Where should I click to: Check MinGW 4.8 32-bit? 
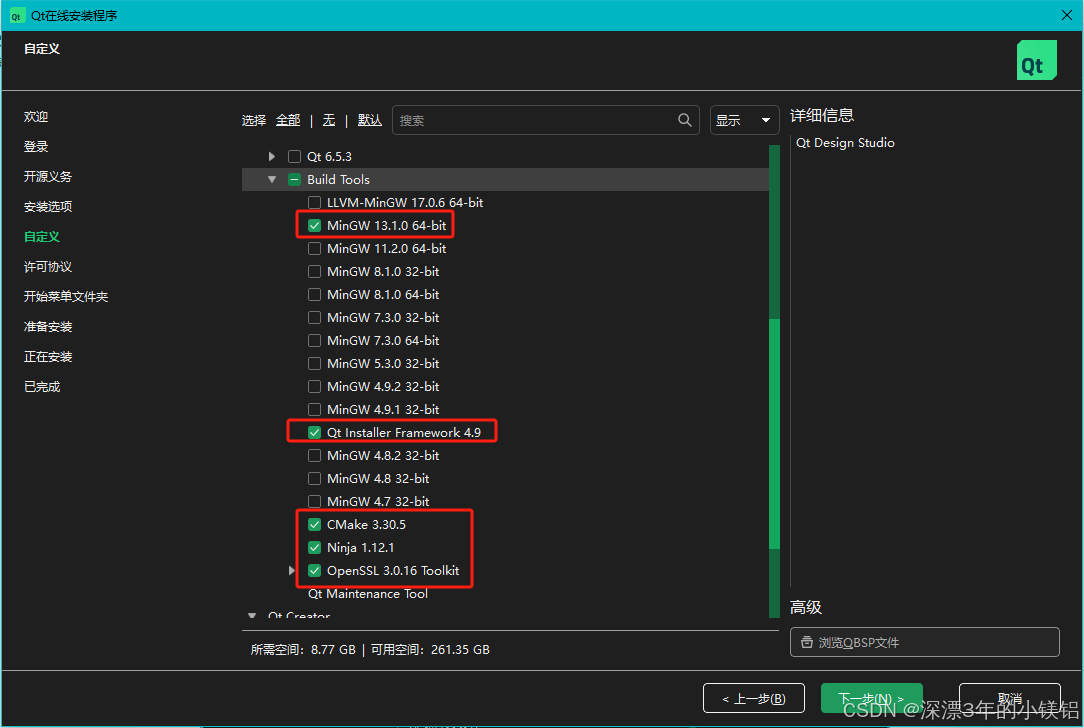(315, 478)
